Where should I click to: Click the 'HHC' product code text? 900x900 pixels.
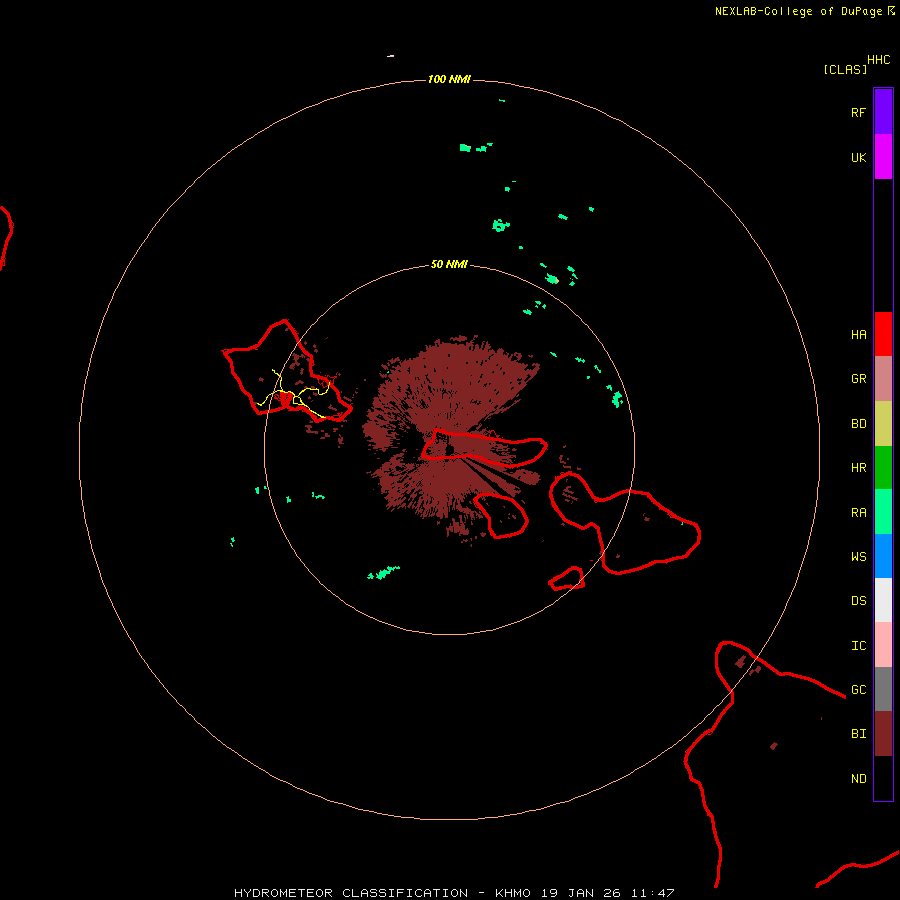tap(878, 60)
